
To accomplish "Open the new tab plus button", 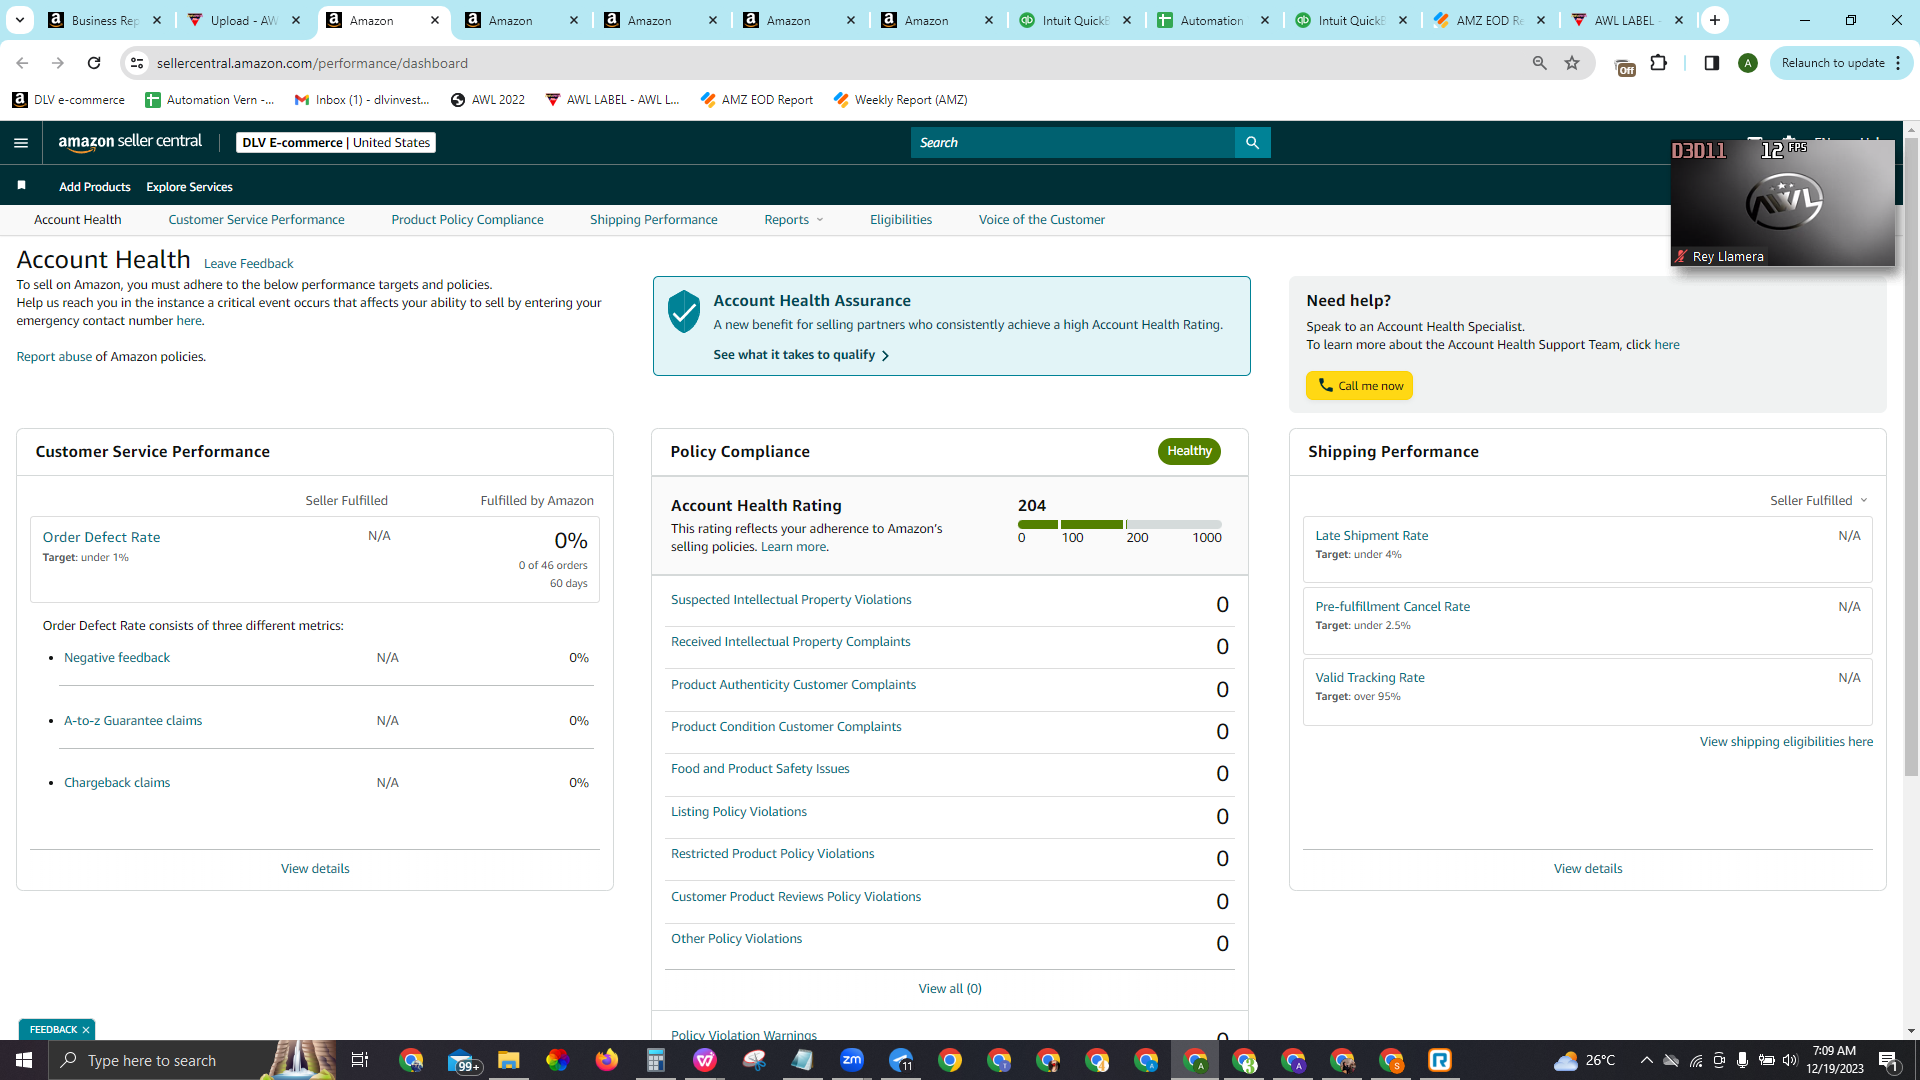I will (x=1715, y=20).
